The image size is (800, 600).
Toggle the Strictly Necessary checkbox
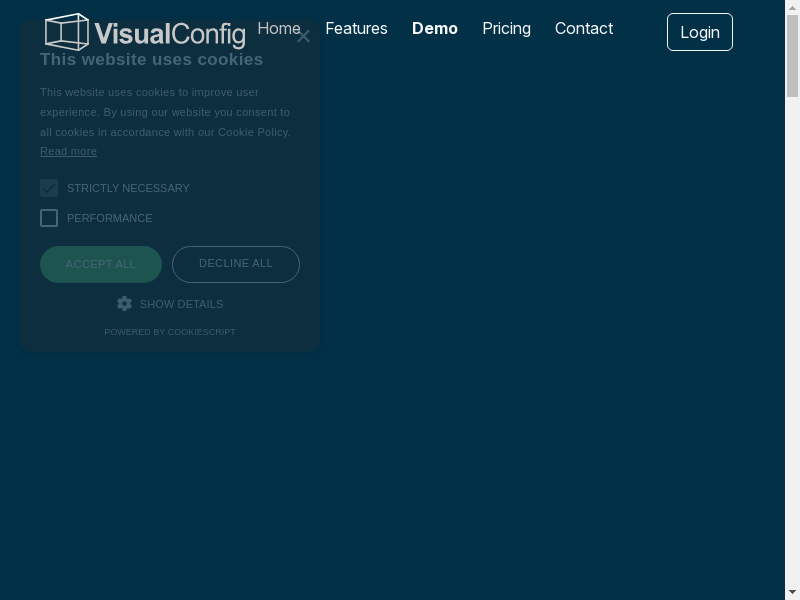[x=49, y=188]
